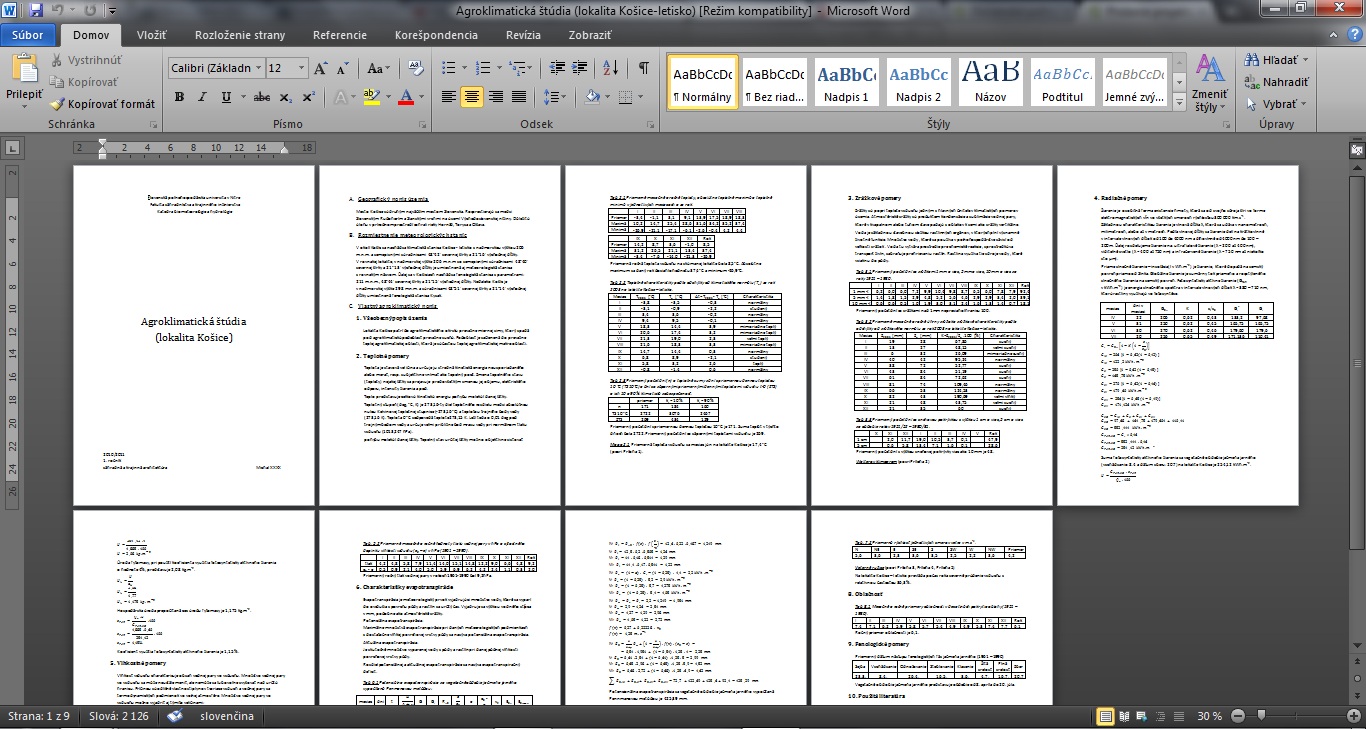
Task: Click the Grow Font icon
Action: tap(321, 69)
